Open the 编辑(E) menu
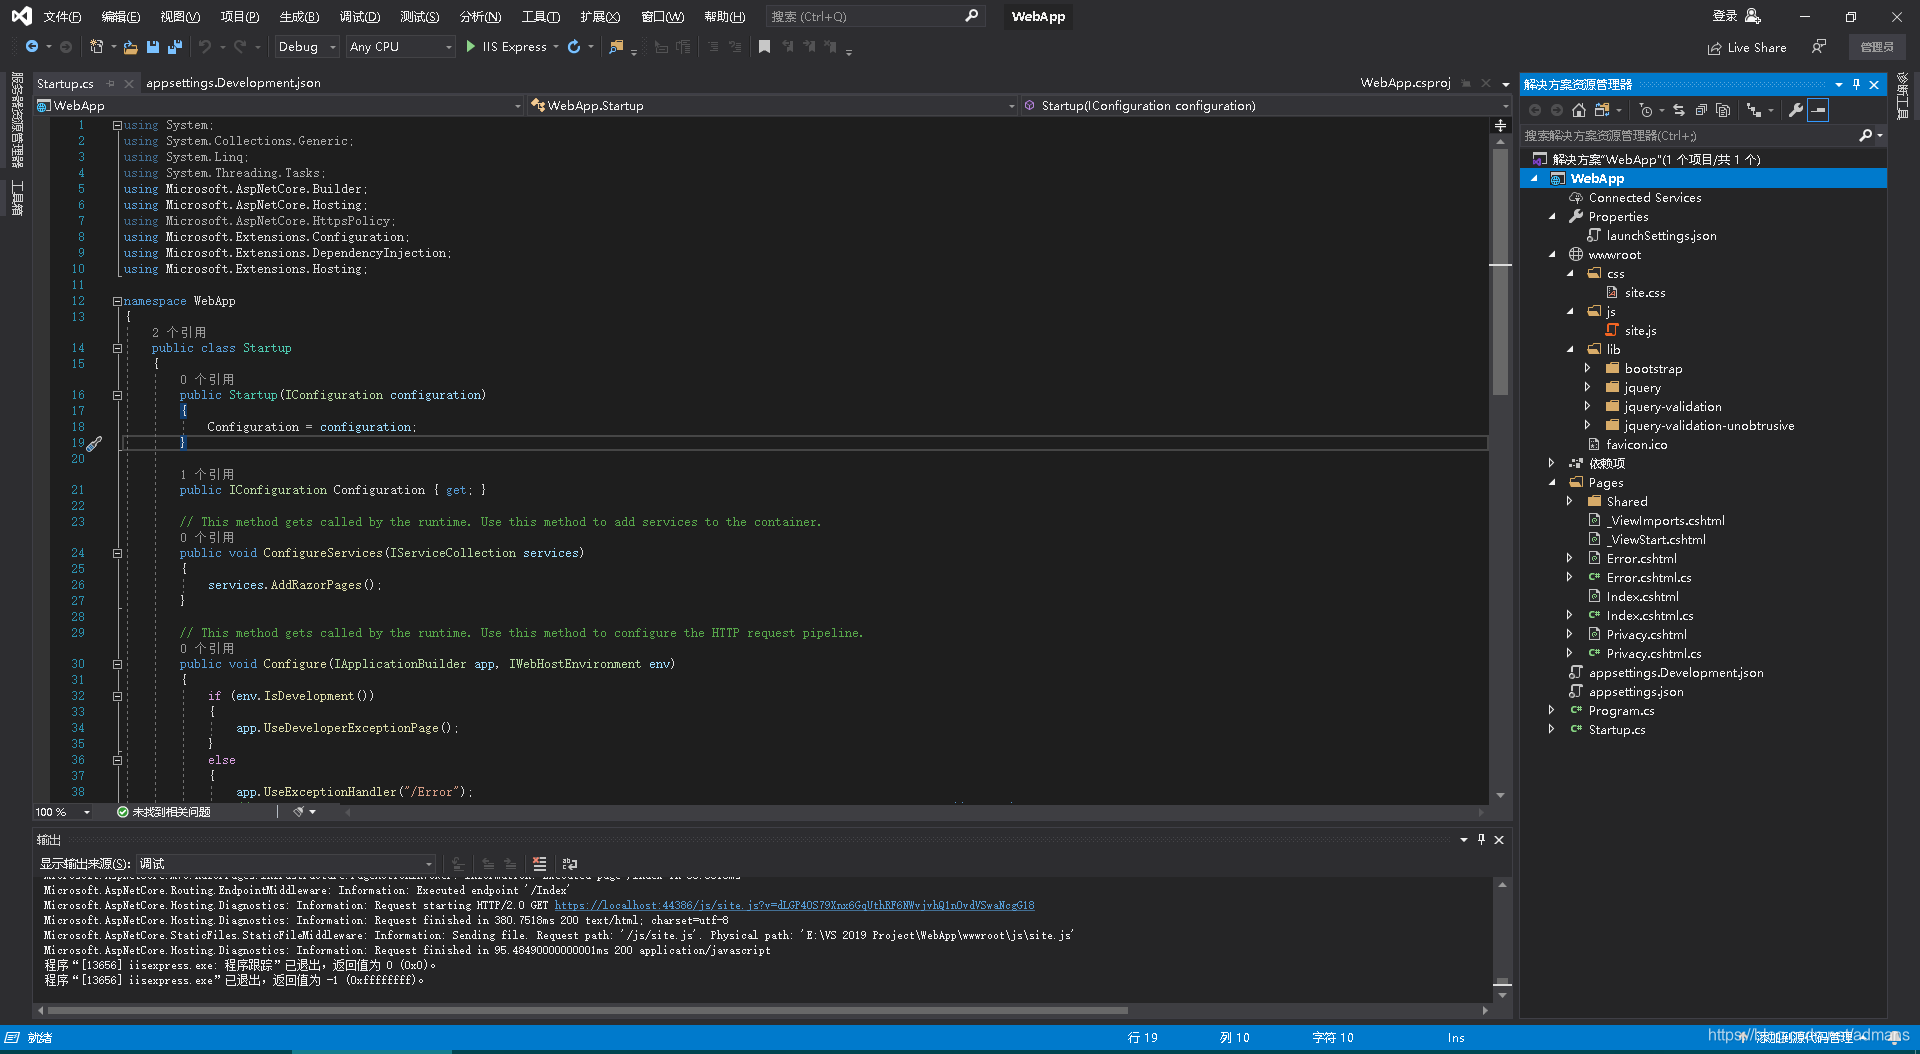Viewport: 1920px width, 1054px height. pyautogui.click(x=121, y=17)
